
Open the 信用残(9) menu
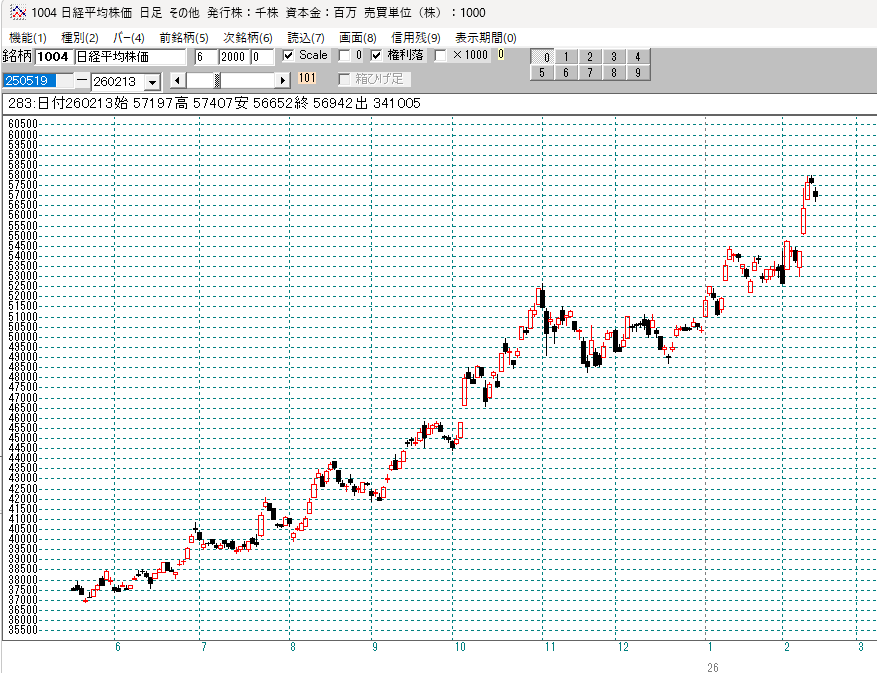click(x=415, y=37)
